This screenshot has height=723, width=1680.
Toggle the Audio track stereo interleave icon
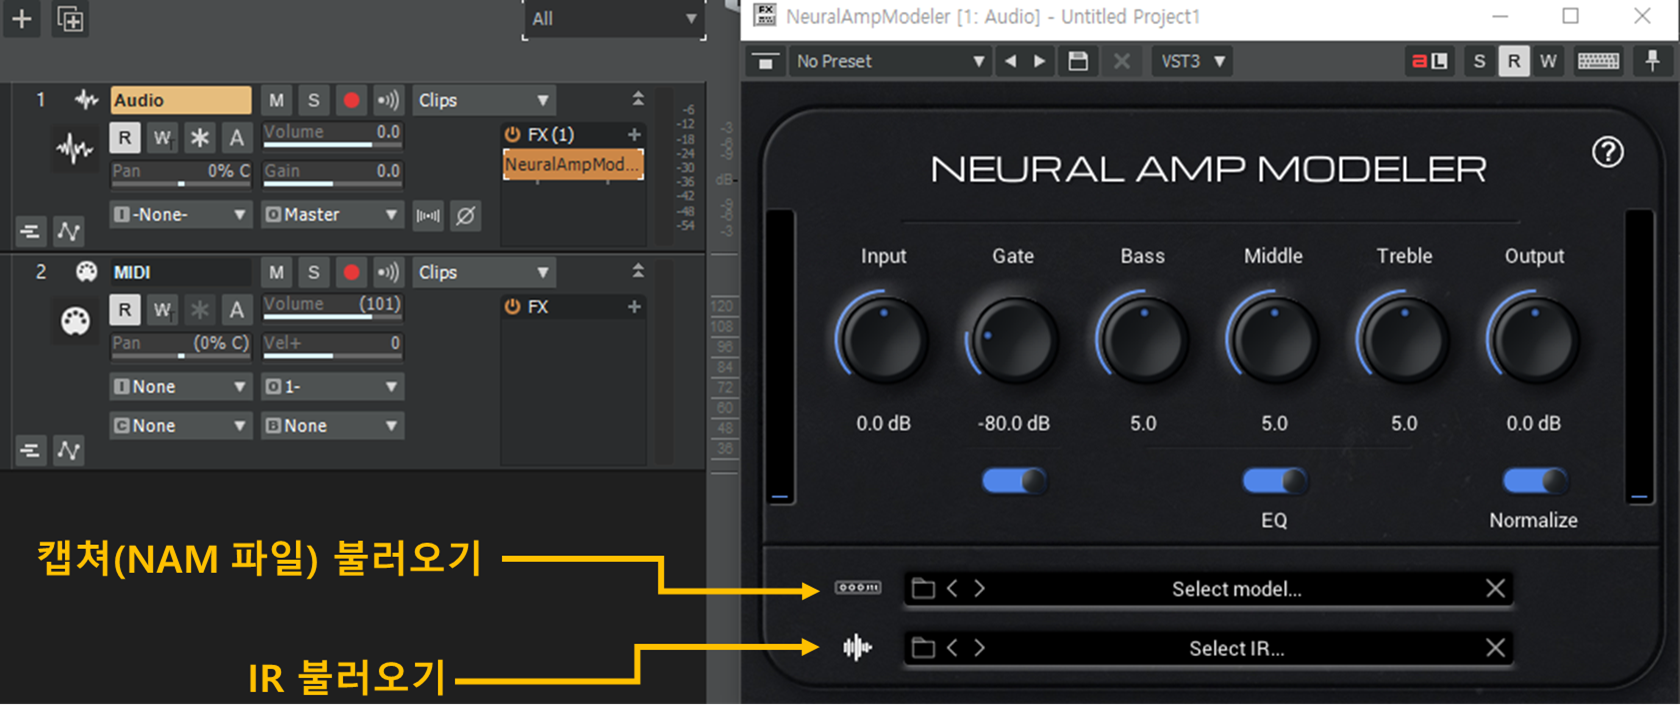click(x=428, y=215)
